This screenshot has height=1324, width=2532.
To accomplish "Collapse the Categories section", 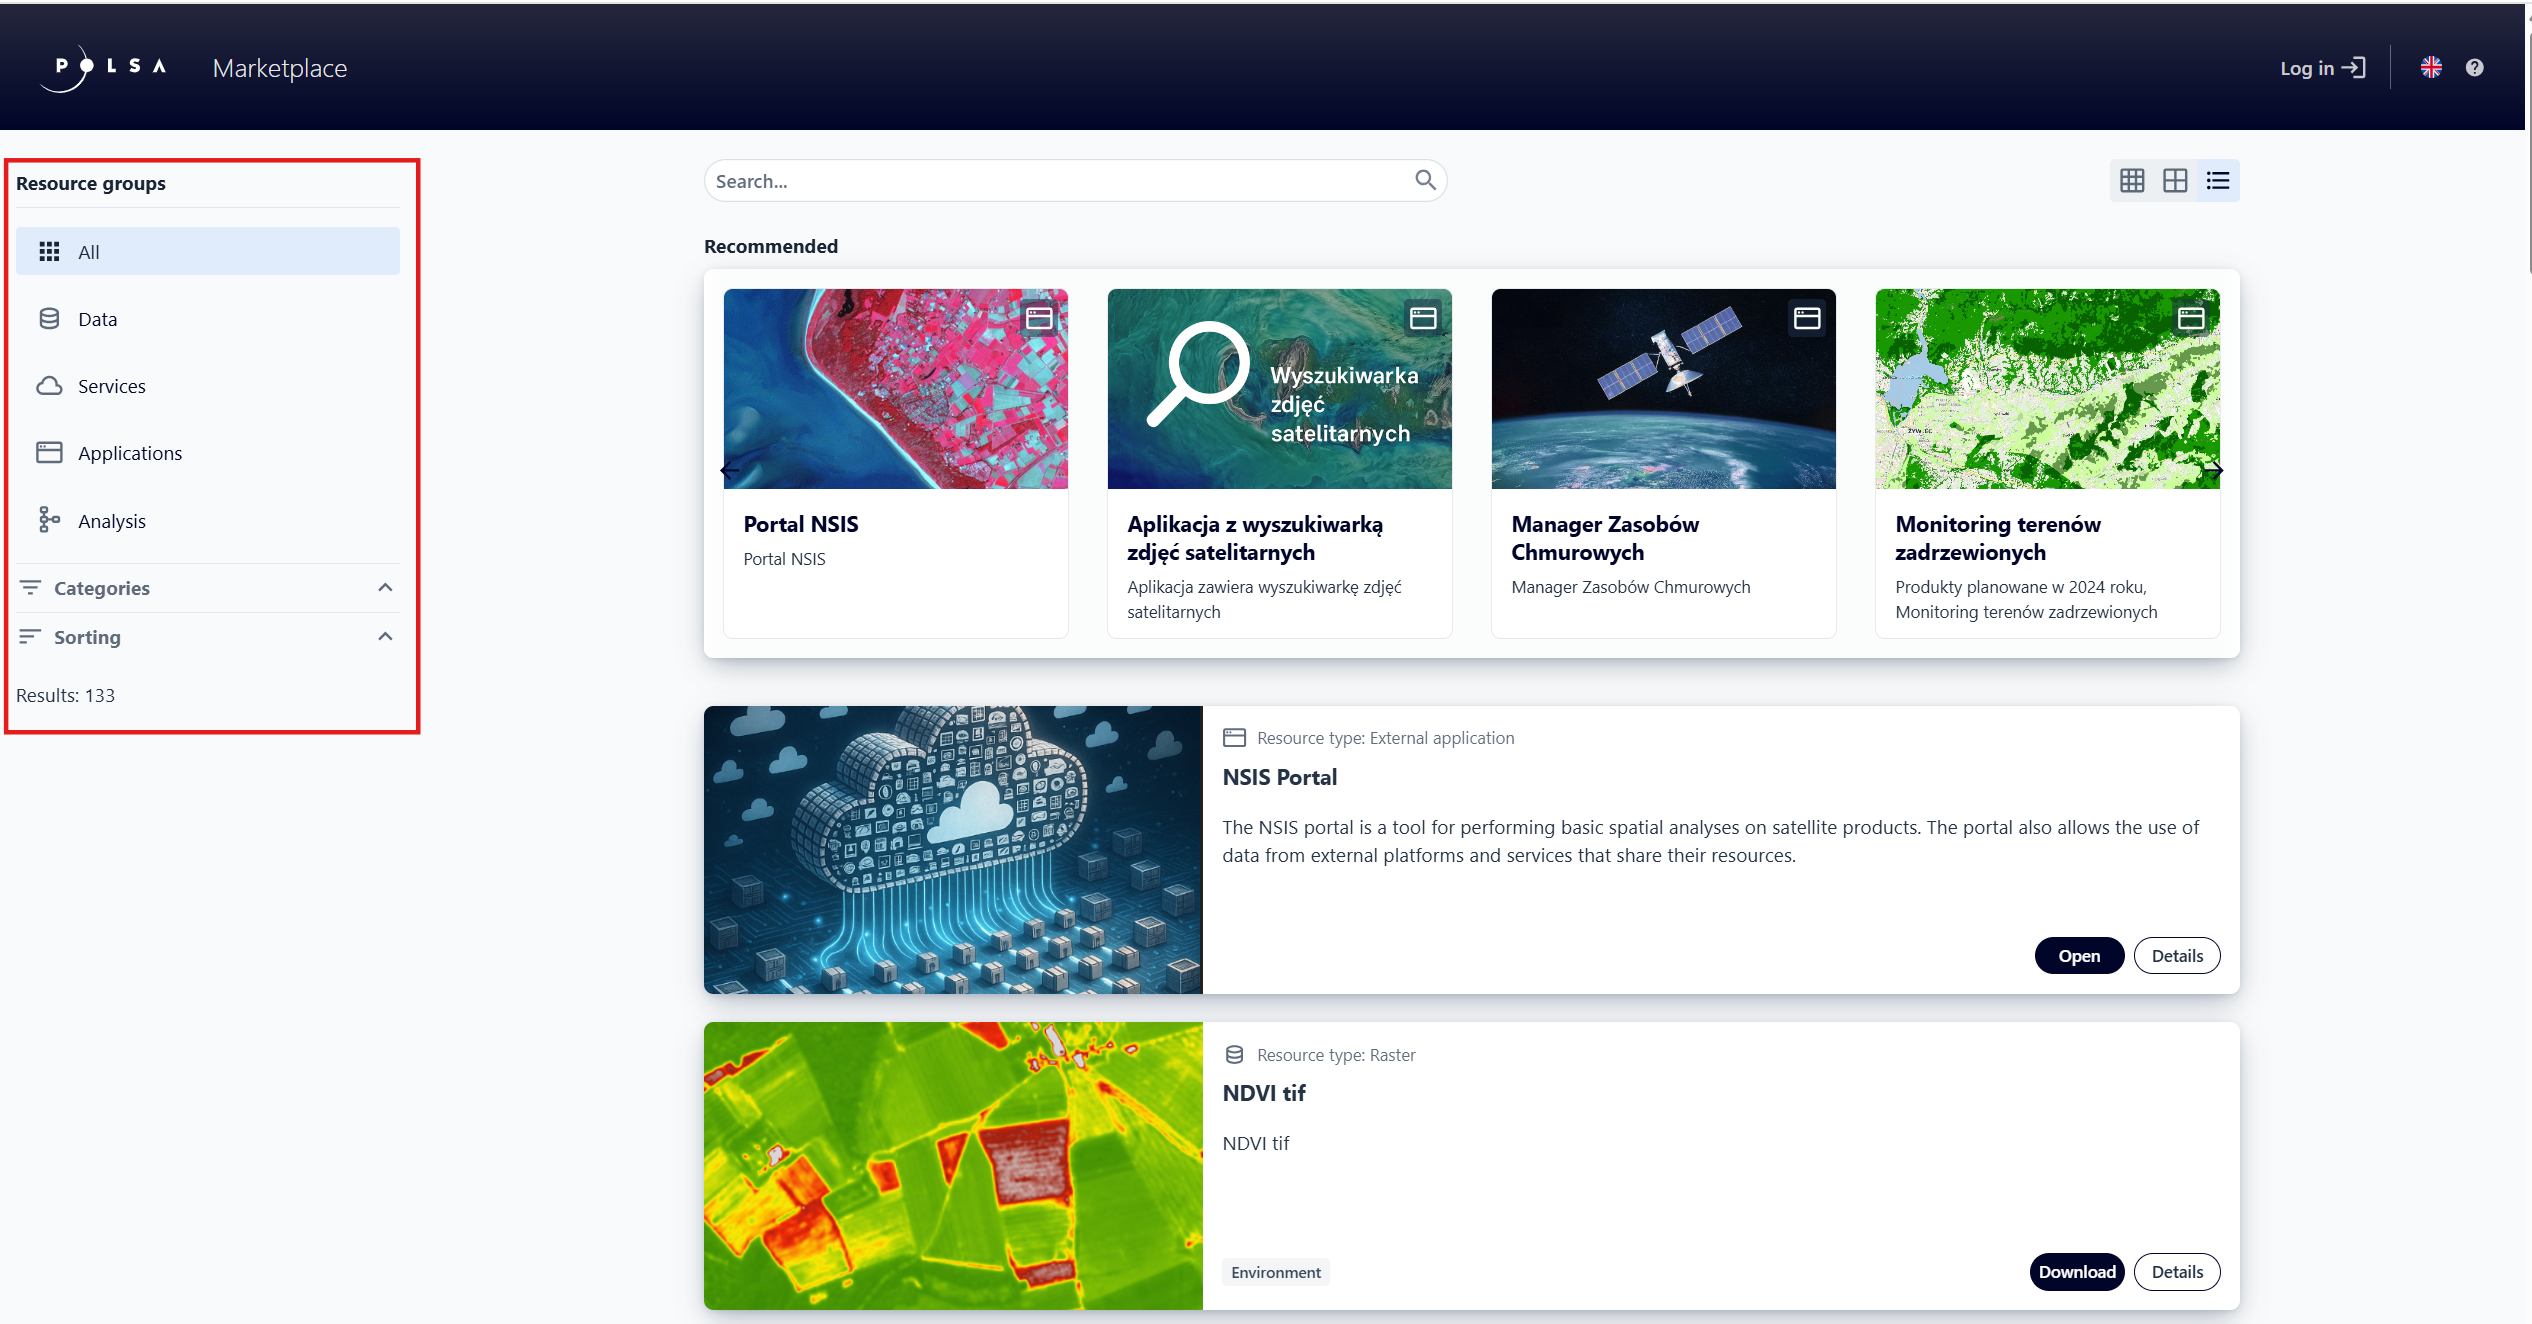I will pyautogui.click(x=385, y=588).
